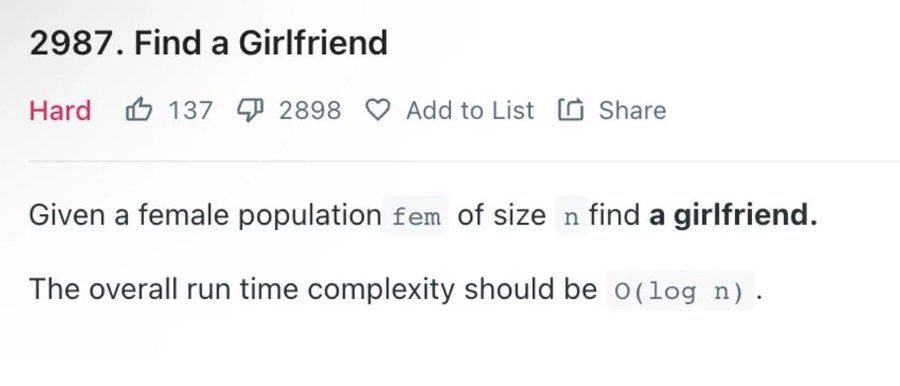900x386 pixels.
Task: Click the bold 'a girlfriend.' text
Action: click(732, 215)
